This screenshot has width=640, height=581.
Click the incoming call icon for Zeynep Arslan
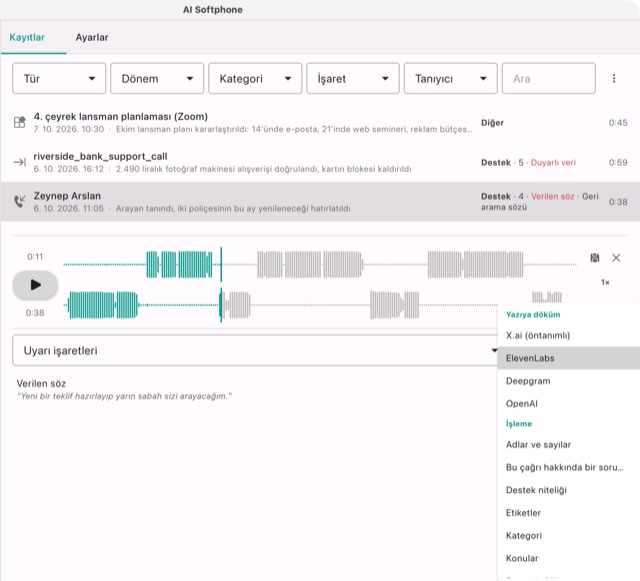20,201
